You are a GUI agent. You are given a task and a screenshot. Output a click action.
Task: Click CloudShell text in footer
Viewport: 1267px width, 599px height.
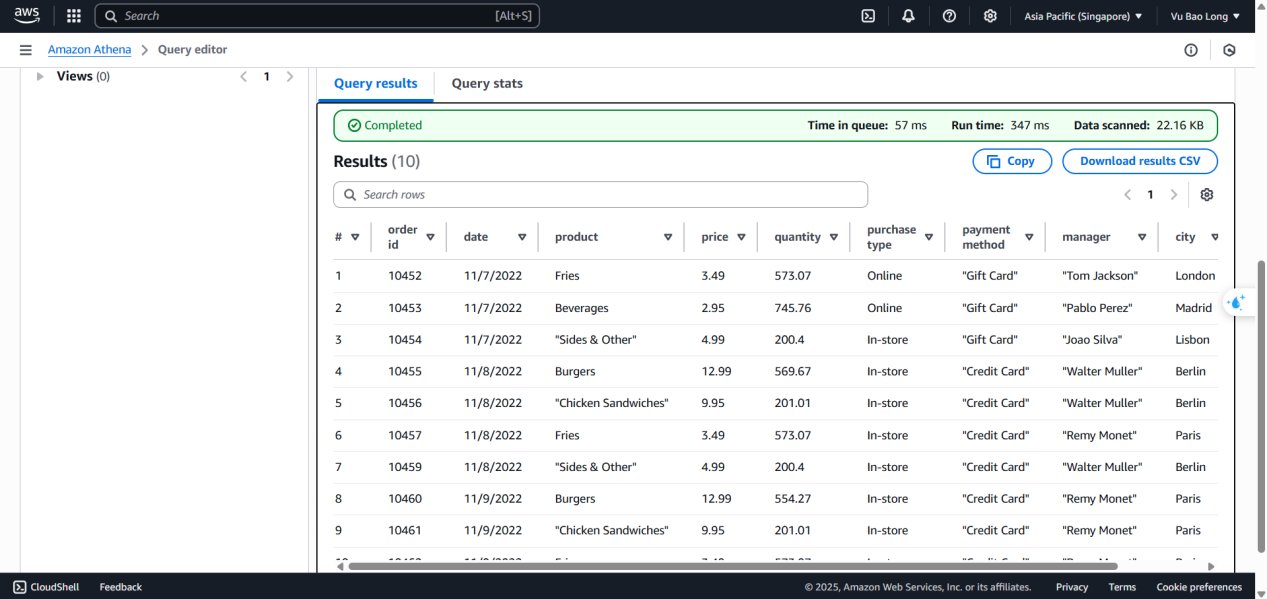pyautogui.click(x=55, y=587)
